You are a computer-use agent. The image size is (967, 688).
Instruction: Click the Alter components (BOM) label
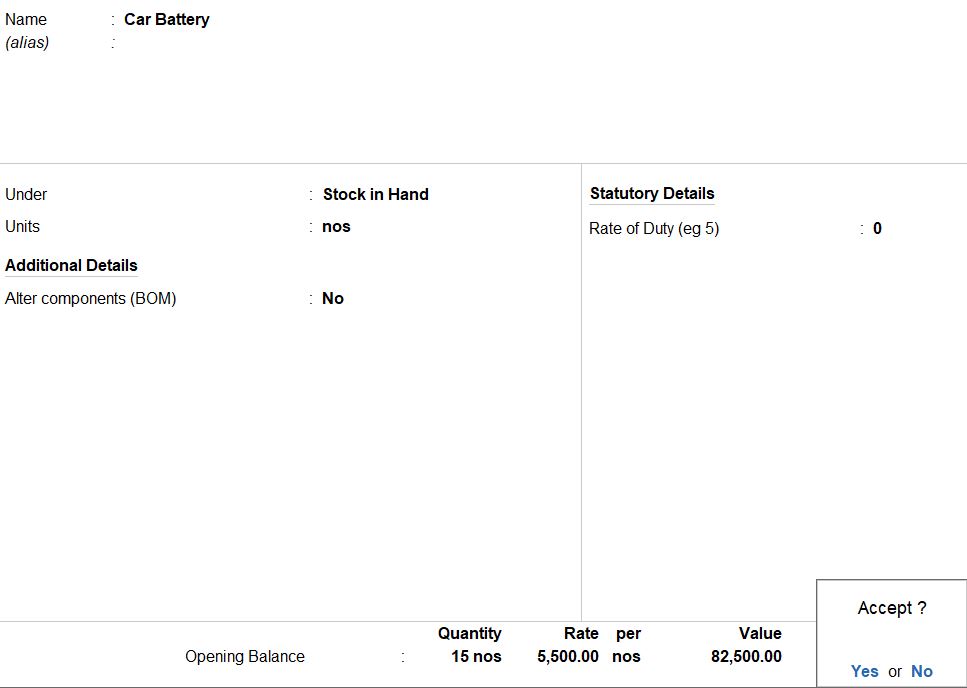coord(91,299)
